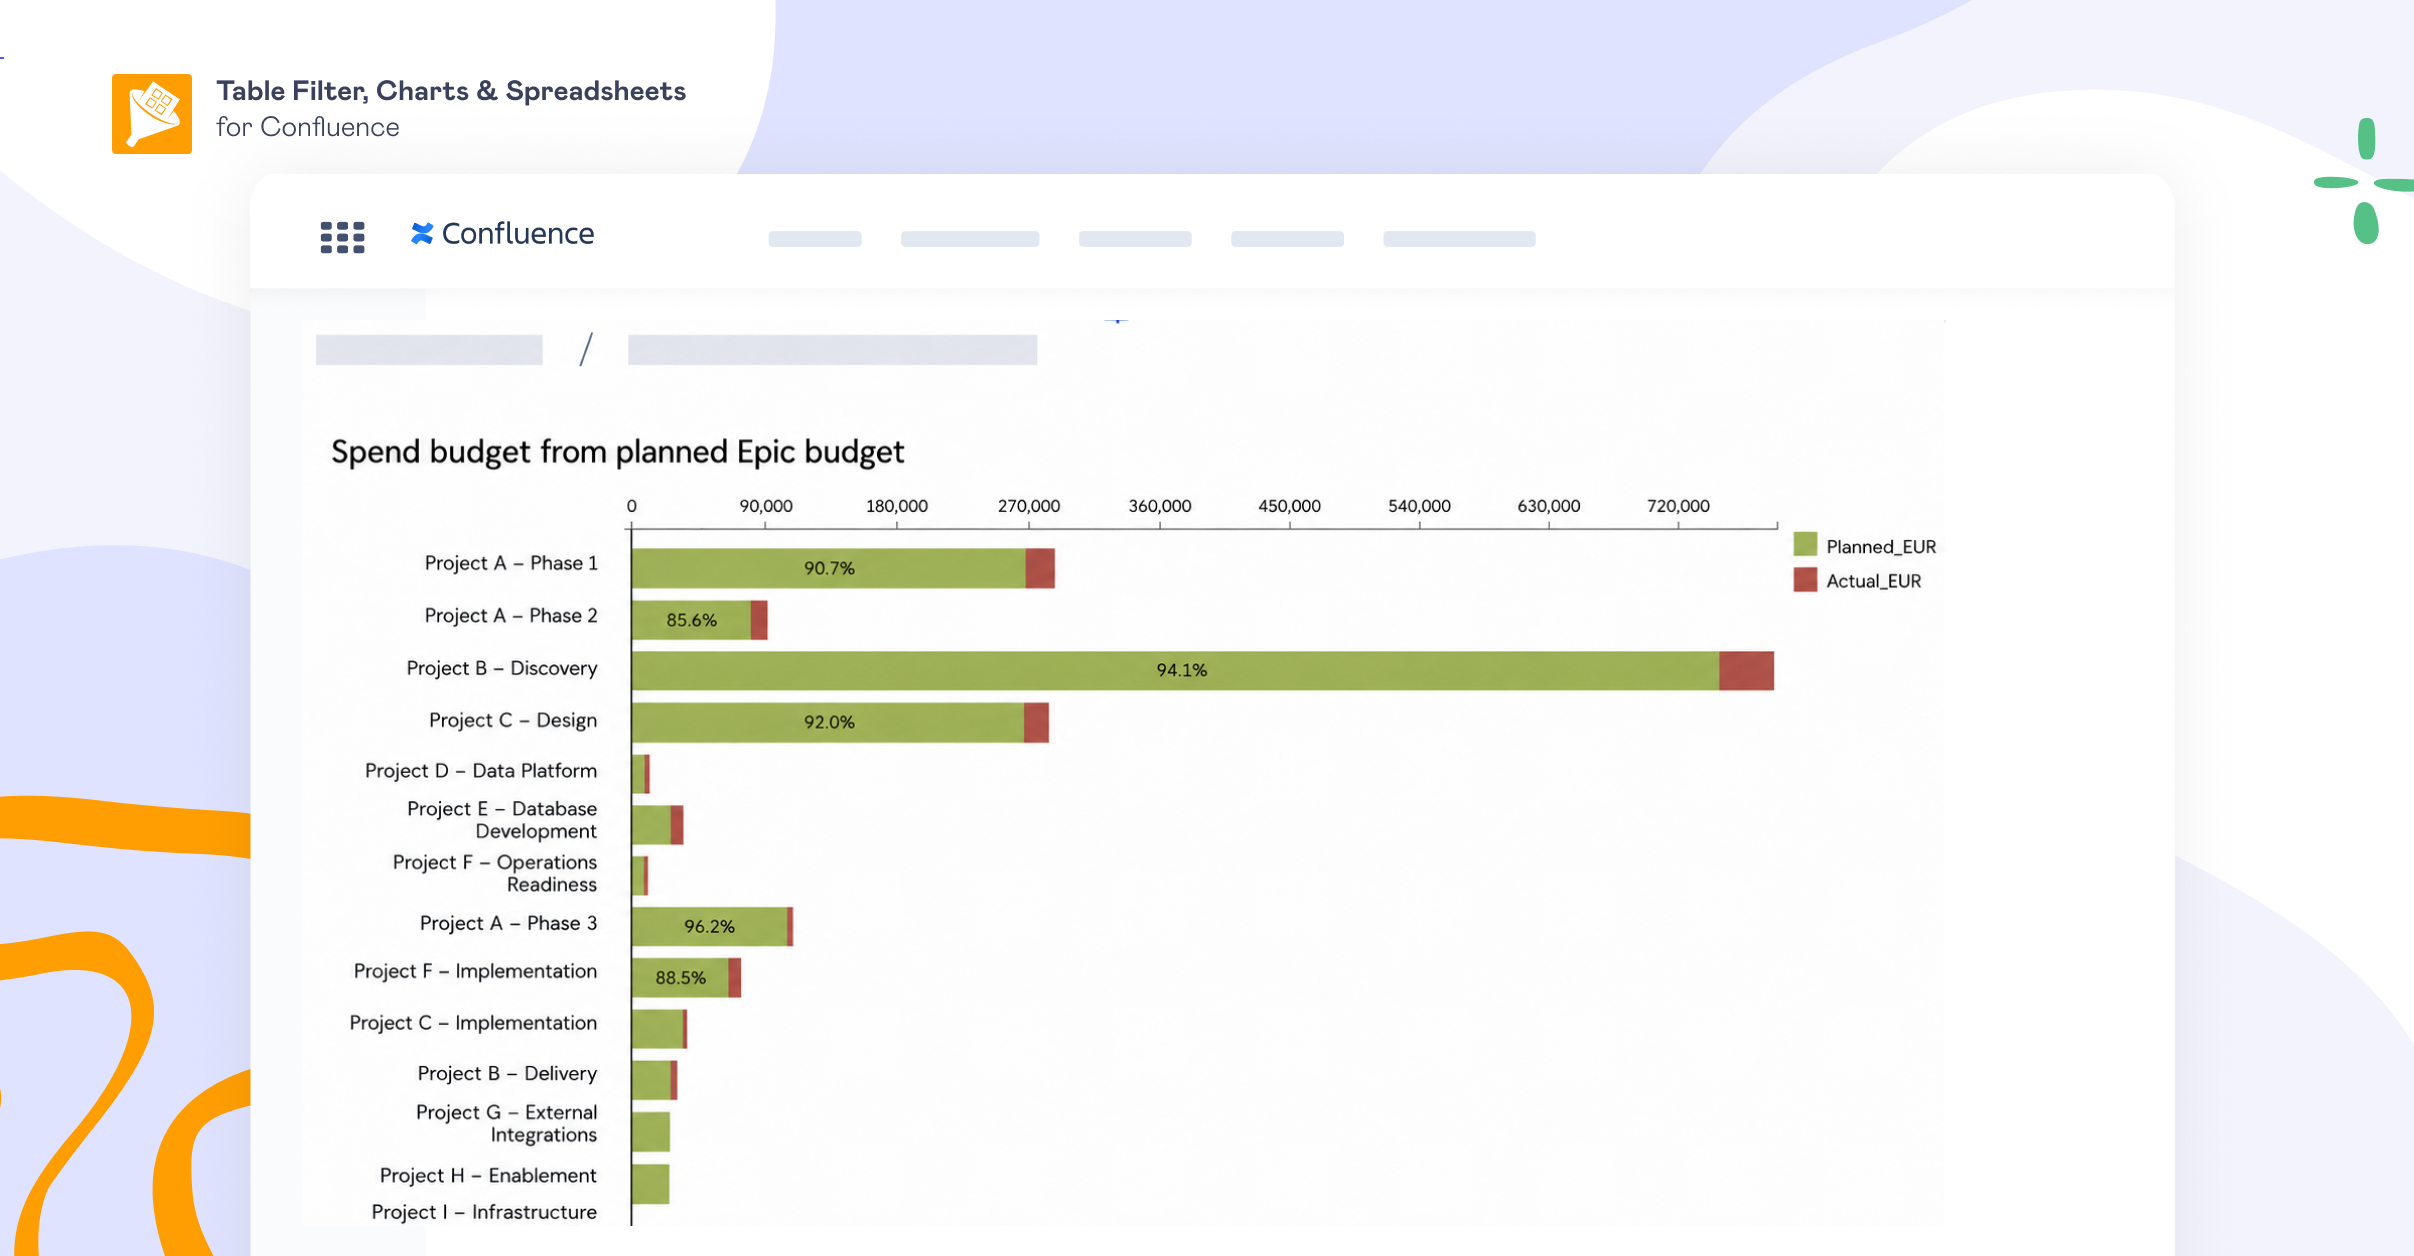Select the 'Project B – Delivery' label

[x=507, y=1073]
